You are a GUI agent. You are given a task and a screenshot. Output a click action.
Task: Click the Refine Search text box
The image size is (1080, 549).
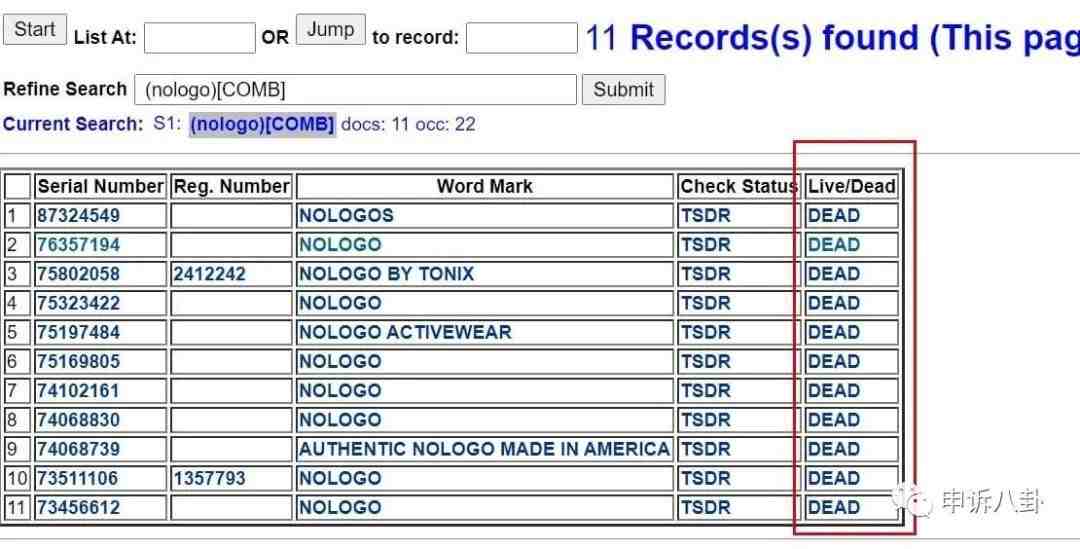[x=355, y=90]
